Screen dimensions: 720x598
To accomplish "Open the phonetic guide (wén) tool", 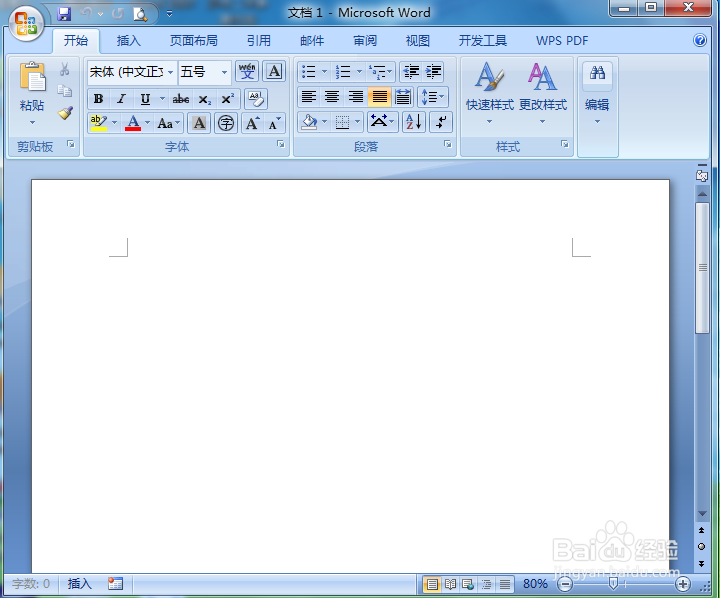I will (247, 71).
